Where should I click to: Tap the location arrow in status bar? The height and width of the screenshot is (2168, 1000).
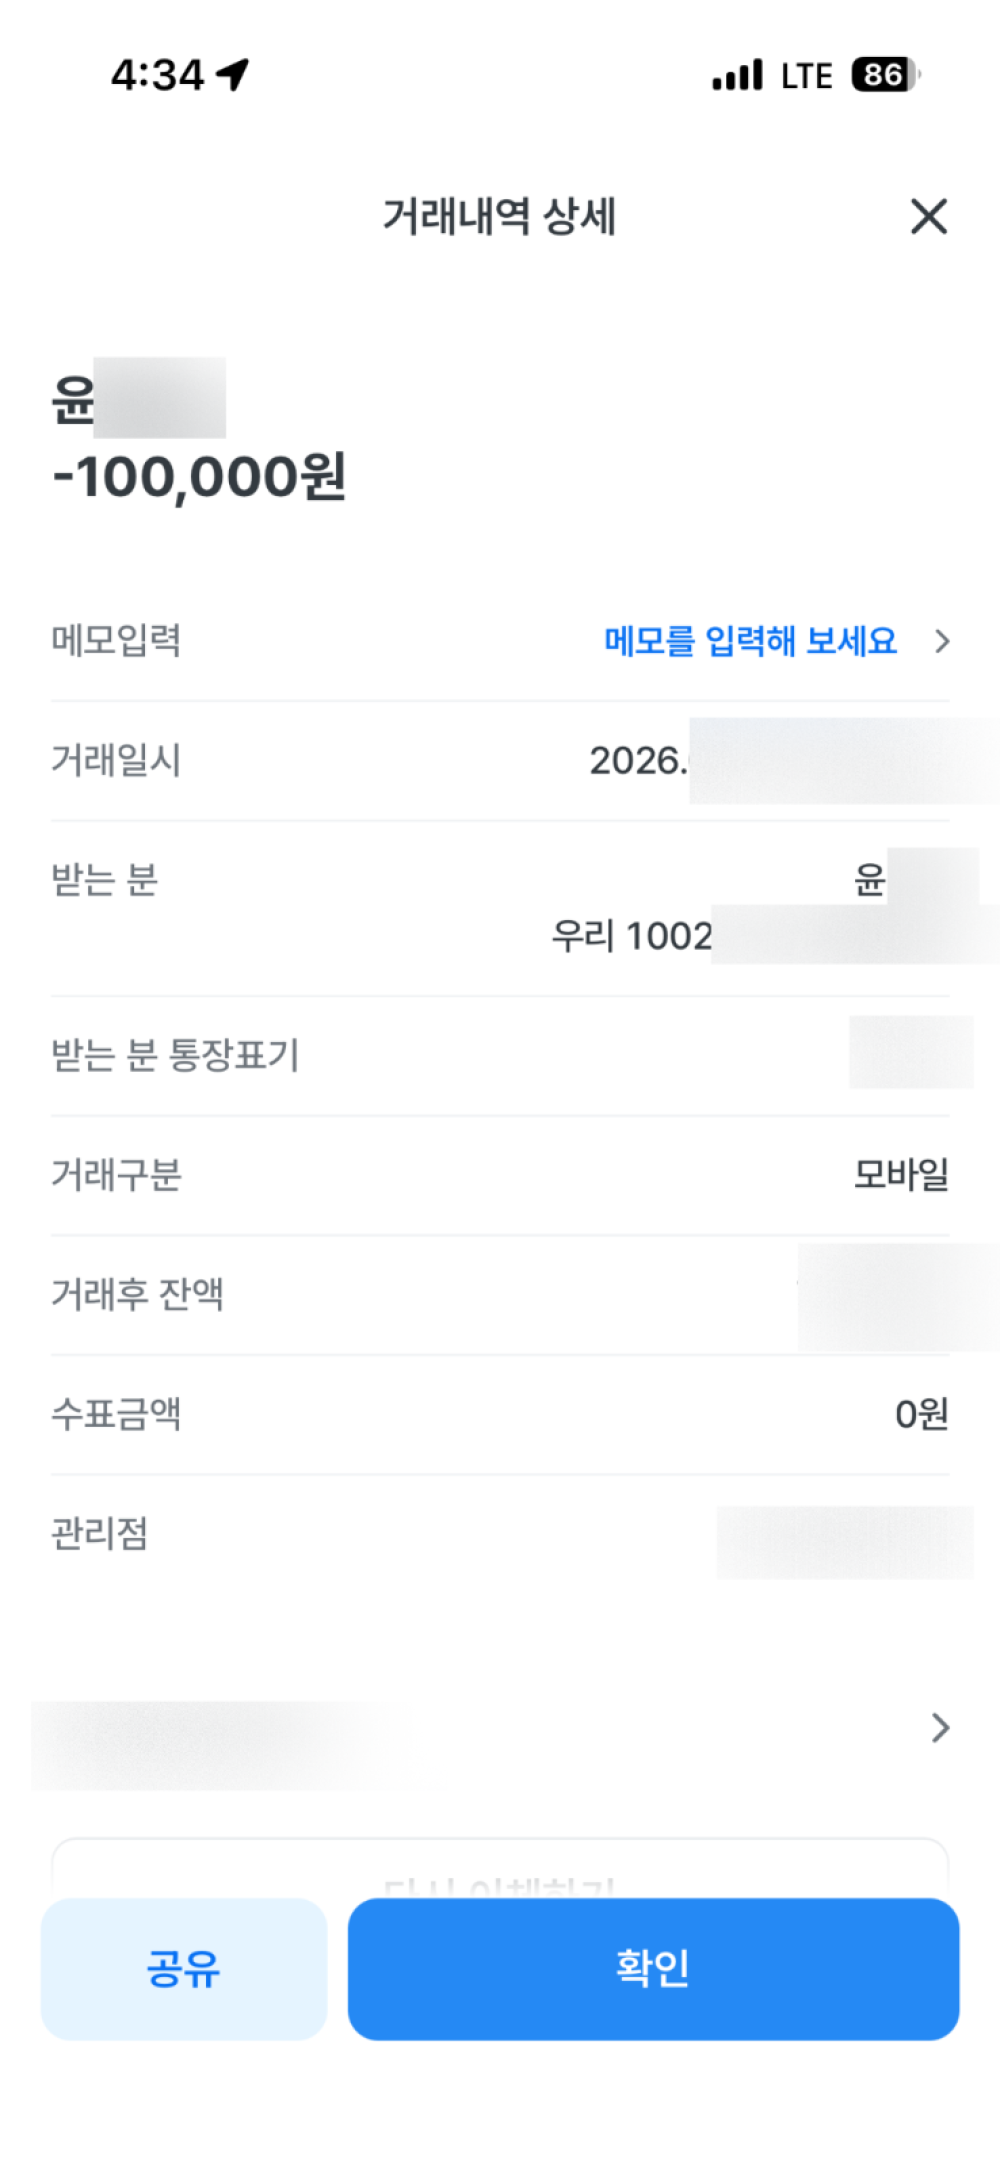coord(233,74)
